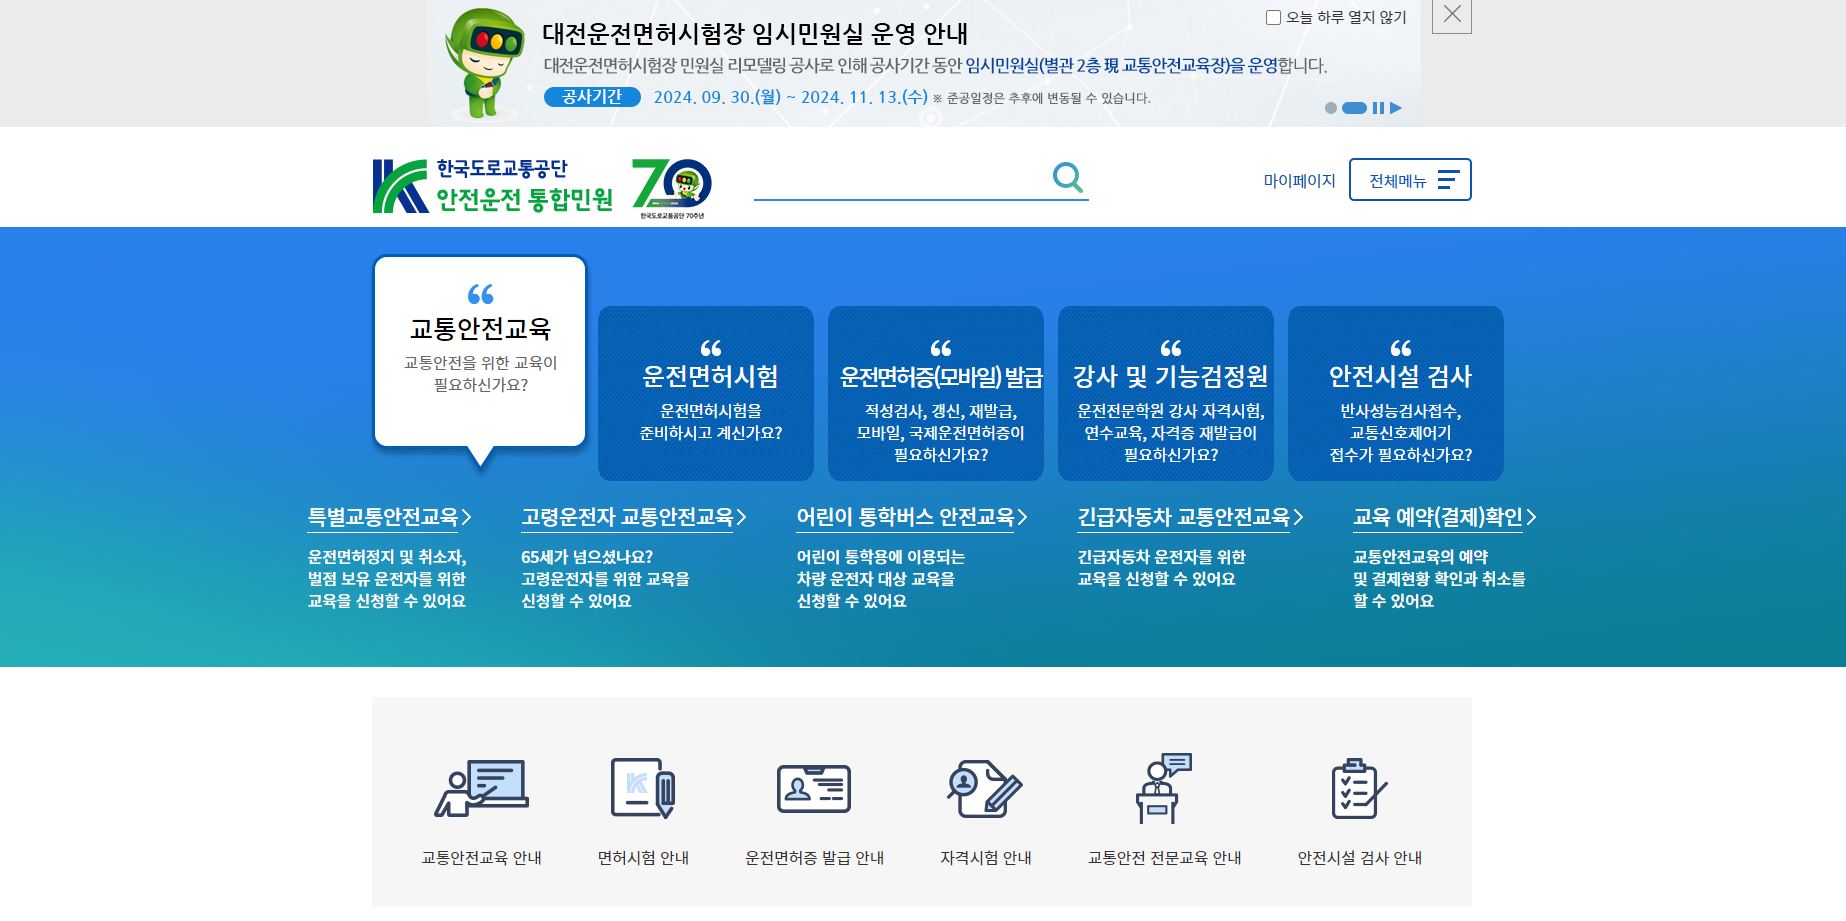
Task: Click text 운전면허정지 및 취소자,
Action: (x=387, y=557)
